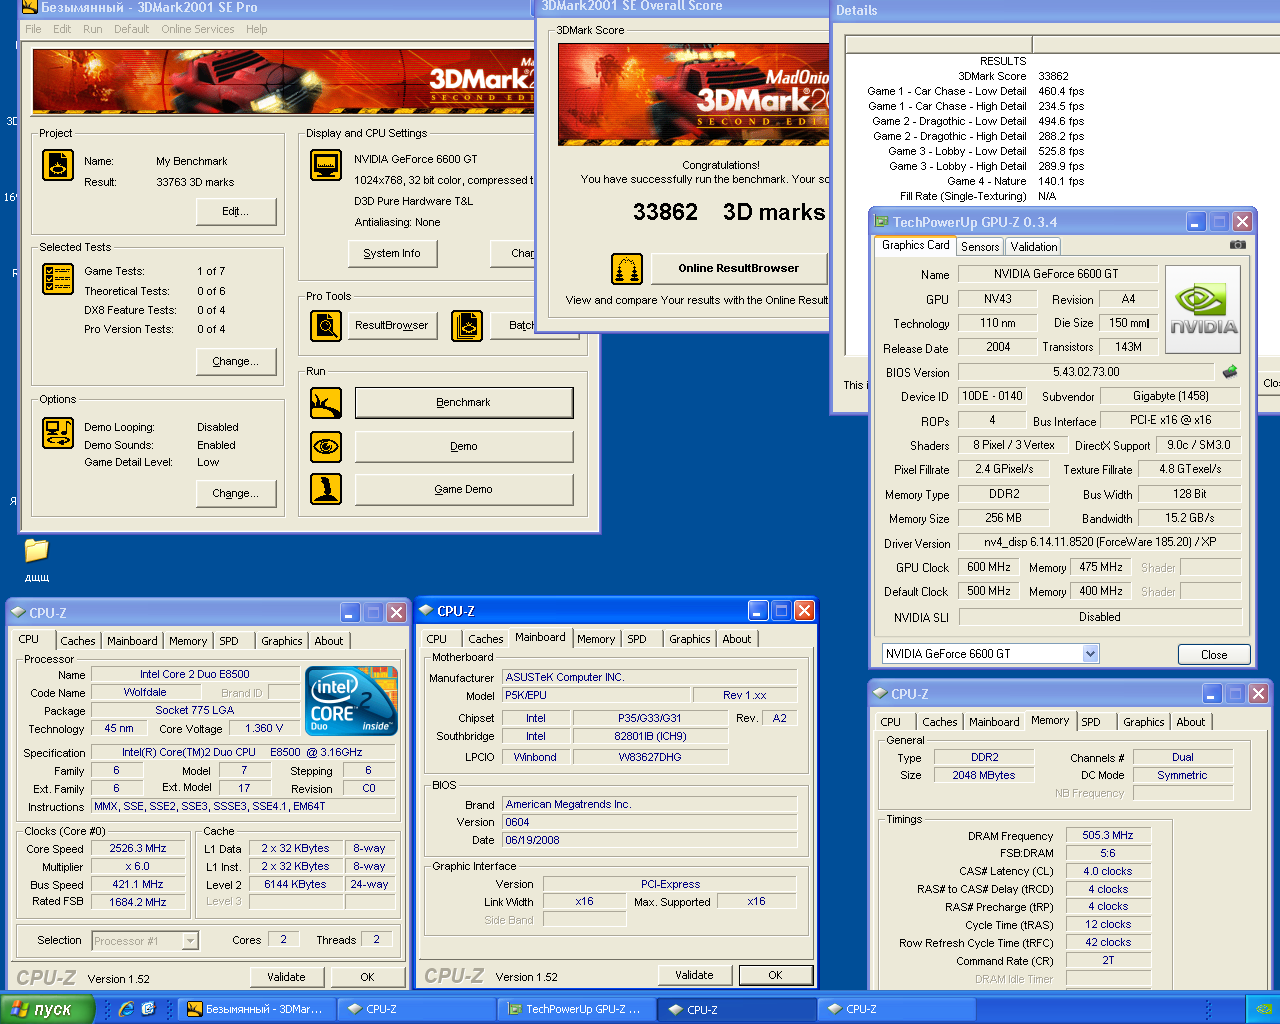Click the Options music-note icon in 3DMark
This screenshot has height=1024, width=1280.
point(58,433)
